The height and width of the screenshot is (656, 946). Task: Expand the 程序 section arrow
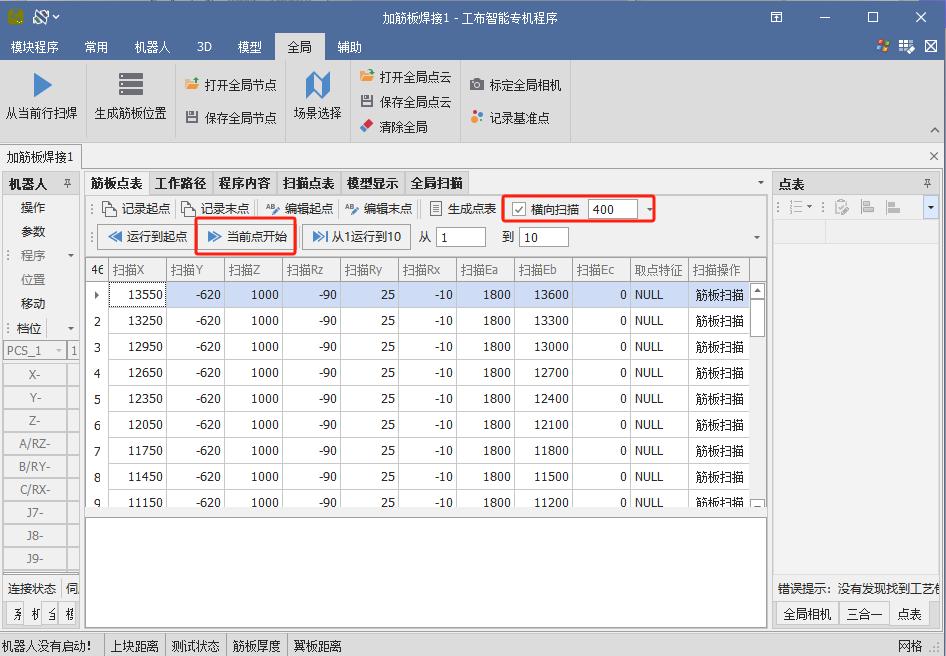pyautogui.click(x=71, y=256)
